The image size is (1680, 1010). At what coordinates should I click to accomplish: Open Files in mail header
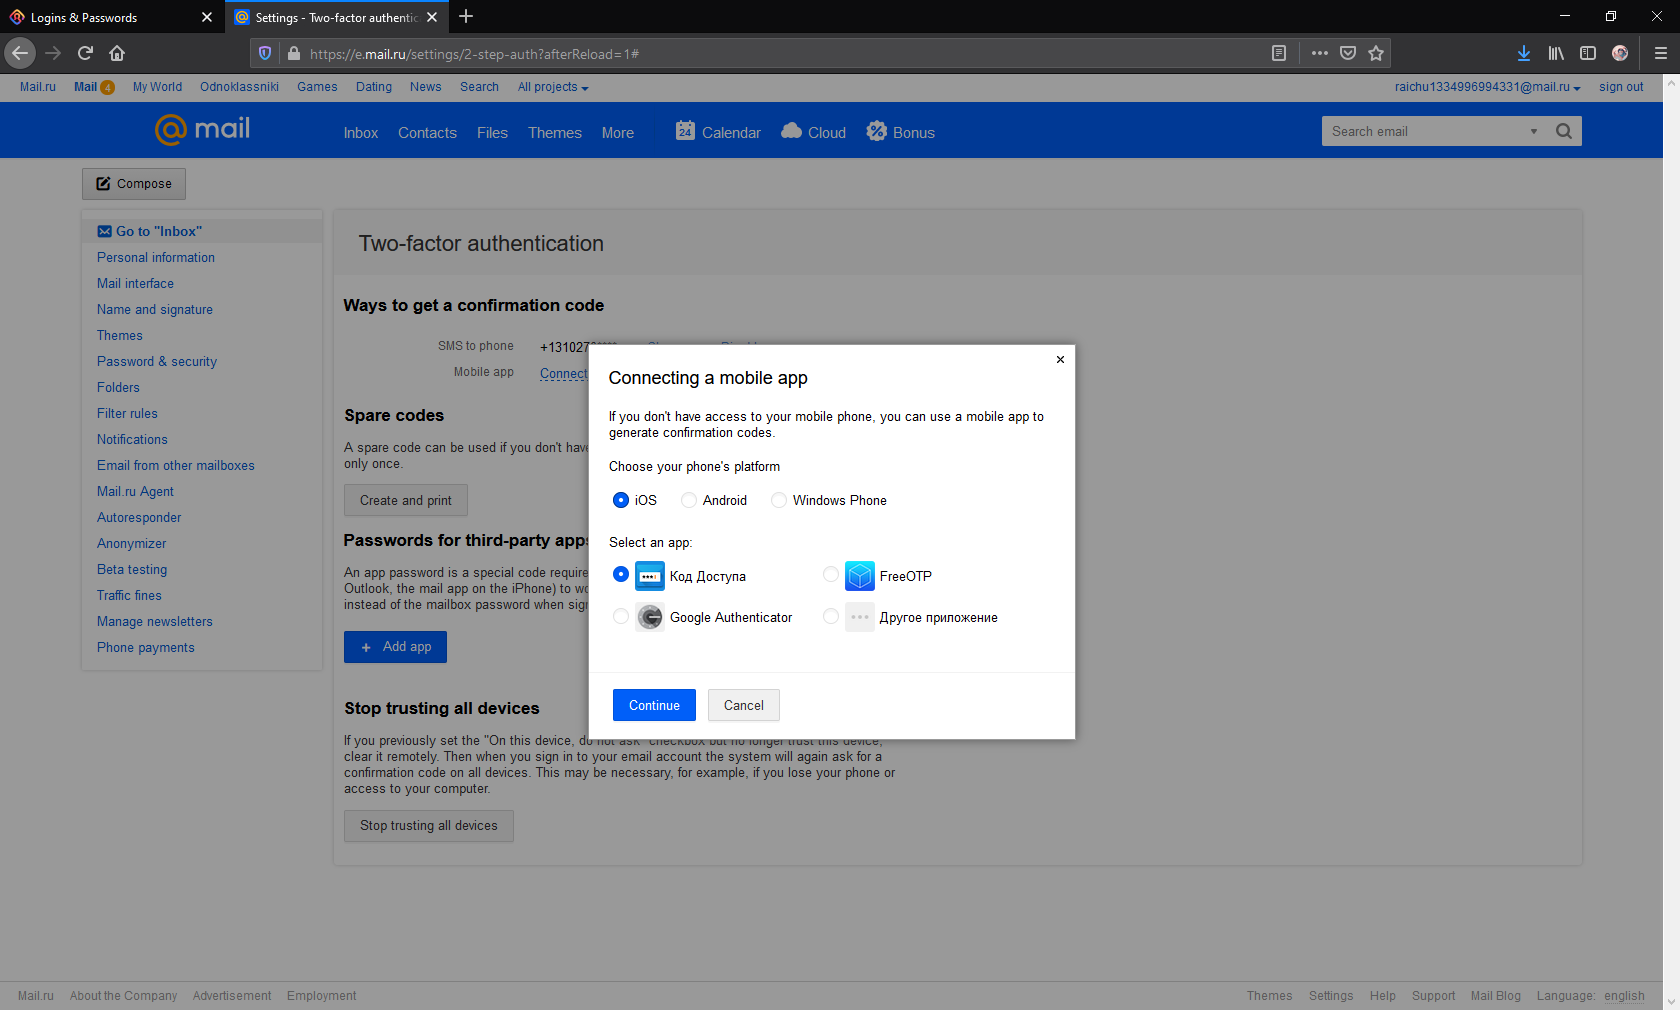tap(492, 133)
